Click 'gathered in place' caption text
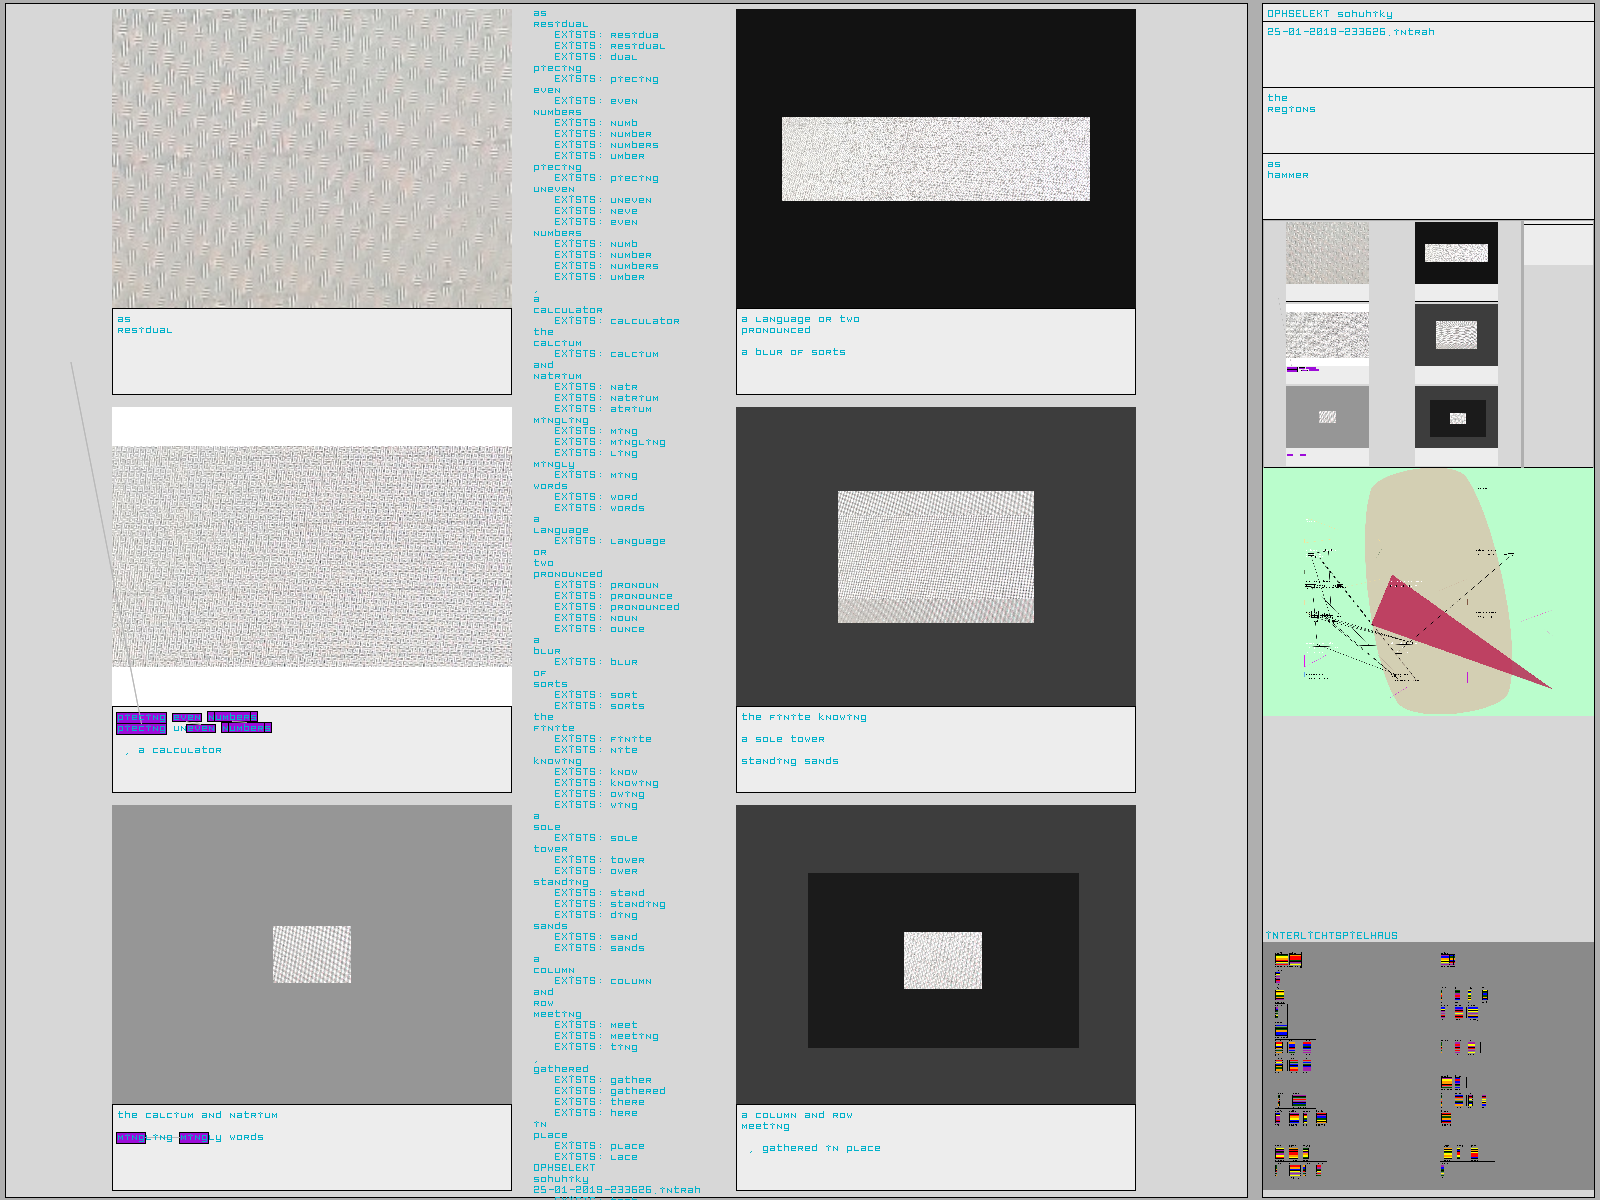Screen dimensions: 1600x1200 coord(820,1148)
